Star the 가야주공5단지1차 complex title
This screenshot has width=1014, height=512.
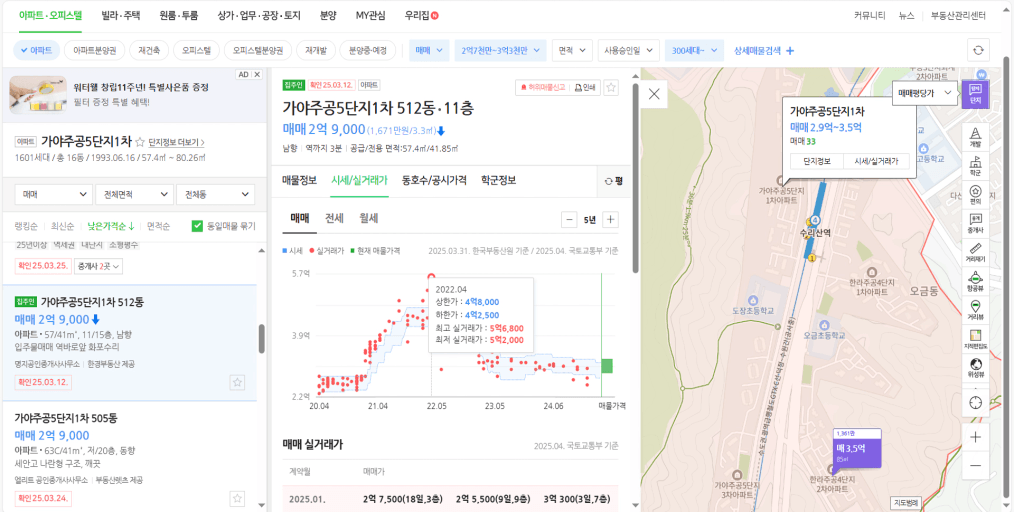140,142
